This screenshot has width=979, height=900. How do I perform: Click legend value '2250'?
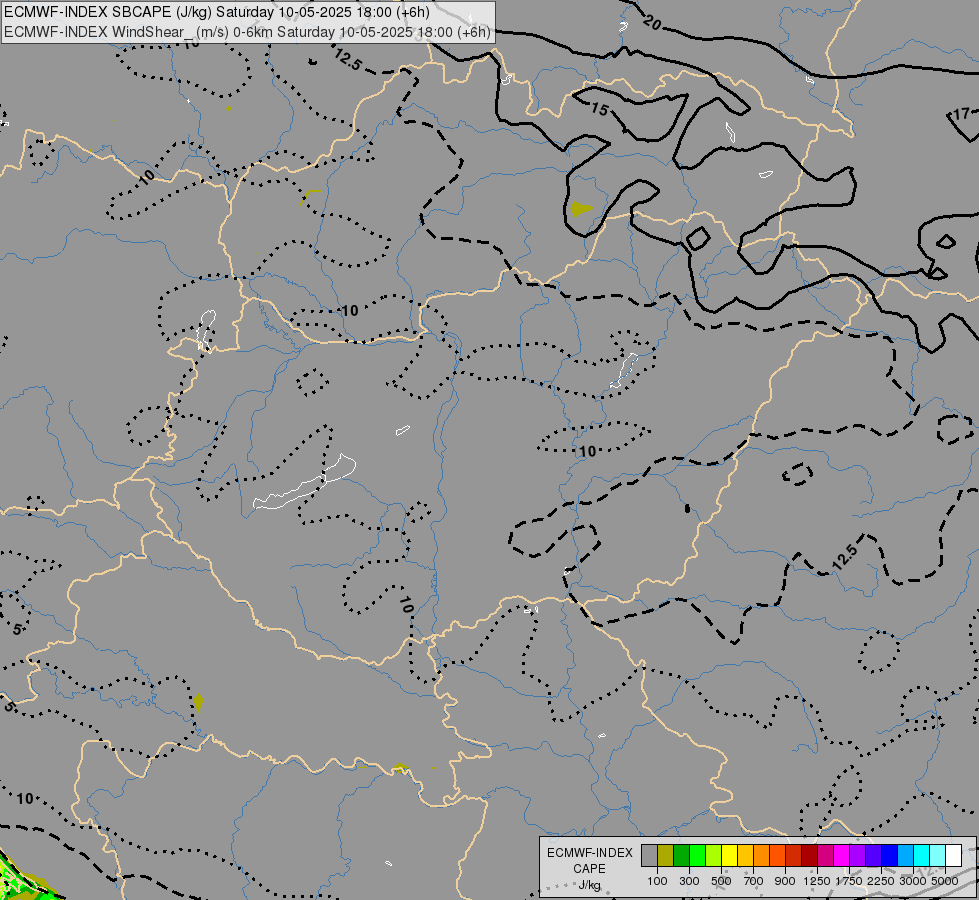[880, 881]
